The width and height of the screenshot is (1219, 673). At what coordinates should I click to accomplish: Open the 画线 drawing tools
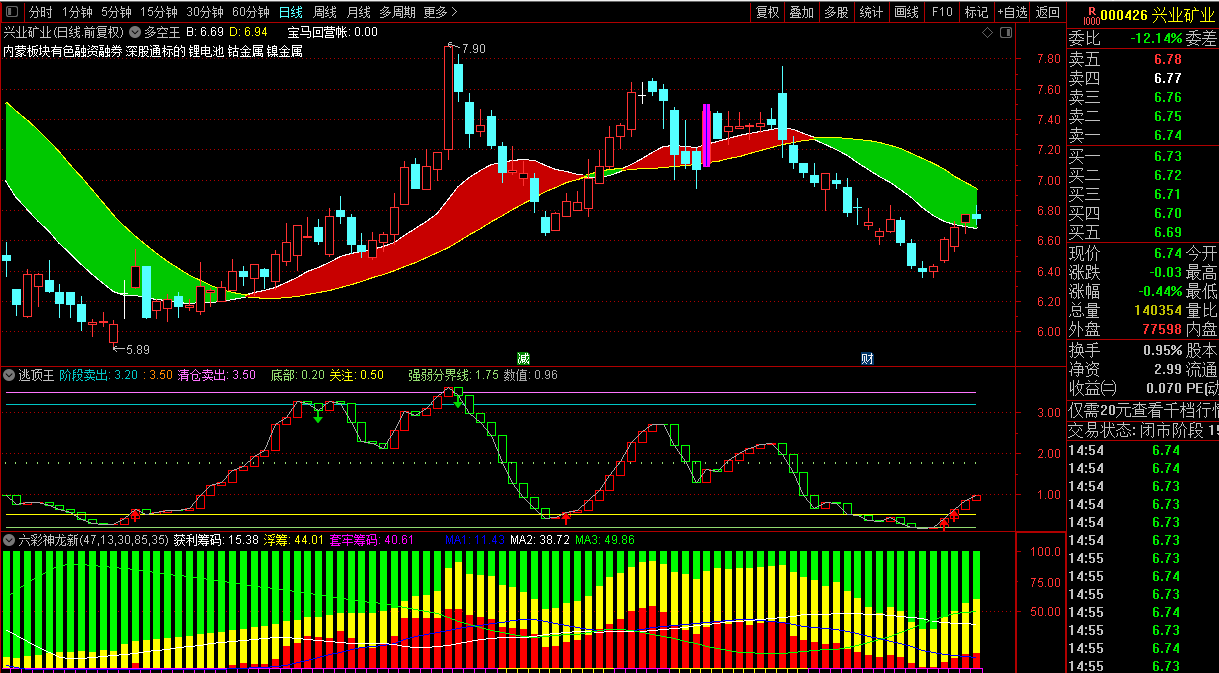point(906,13)
